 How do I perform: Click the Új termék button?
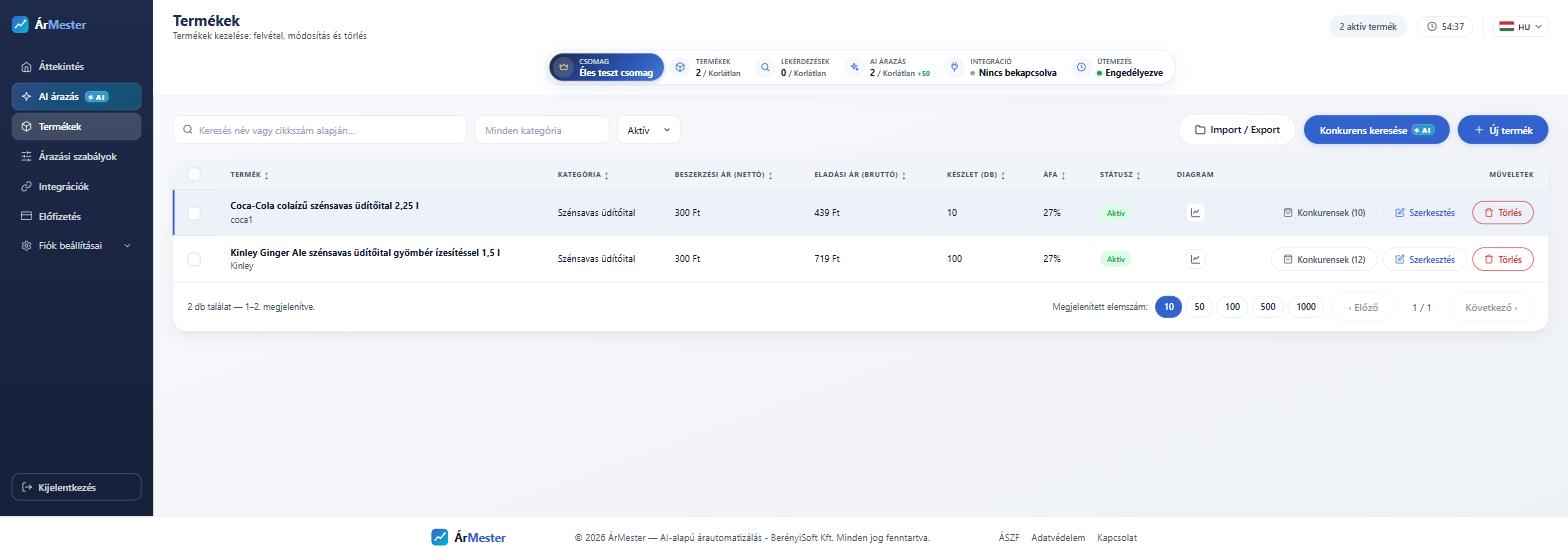(x=1502, y=130)
